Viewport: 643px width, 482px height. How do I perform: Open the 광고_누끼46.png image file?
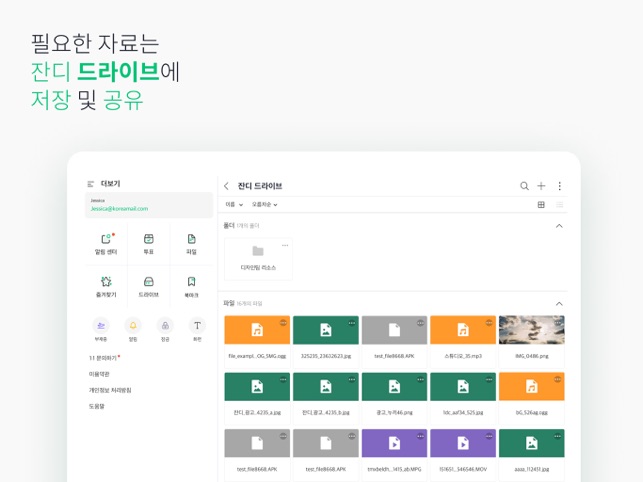(x=394, y=397)
